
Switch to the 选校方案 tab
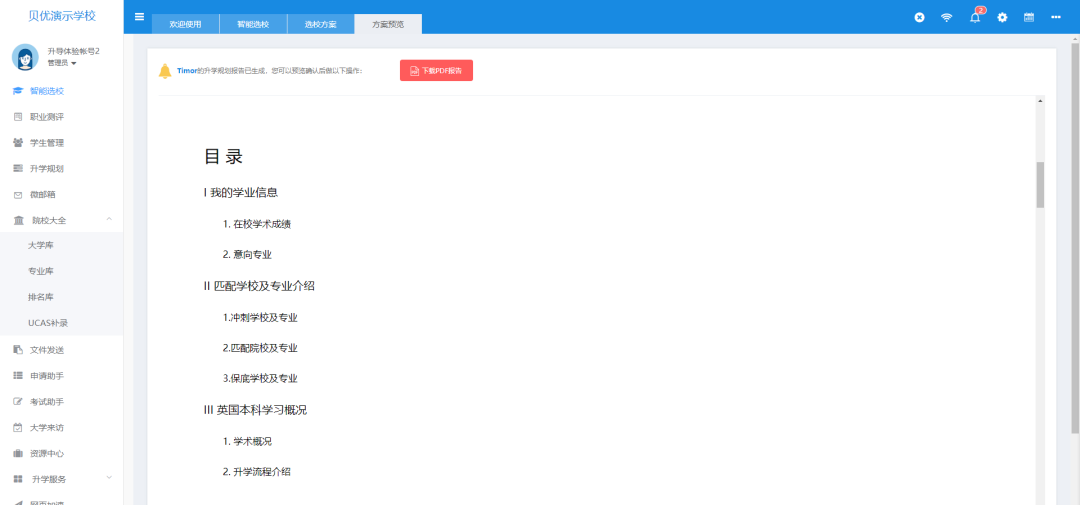pos(320,24)
